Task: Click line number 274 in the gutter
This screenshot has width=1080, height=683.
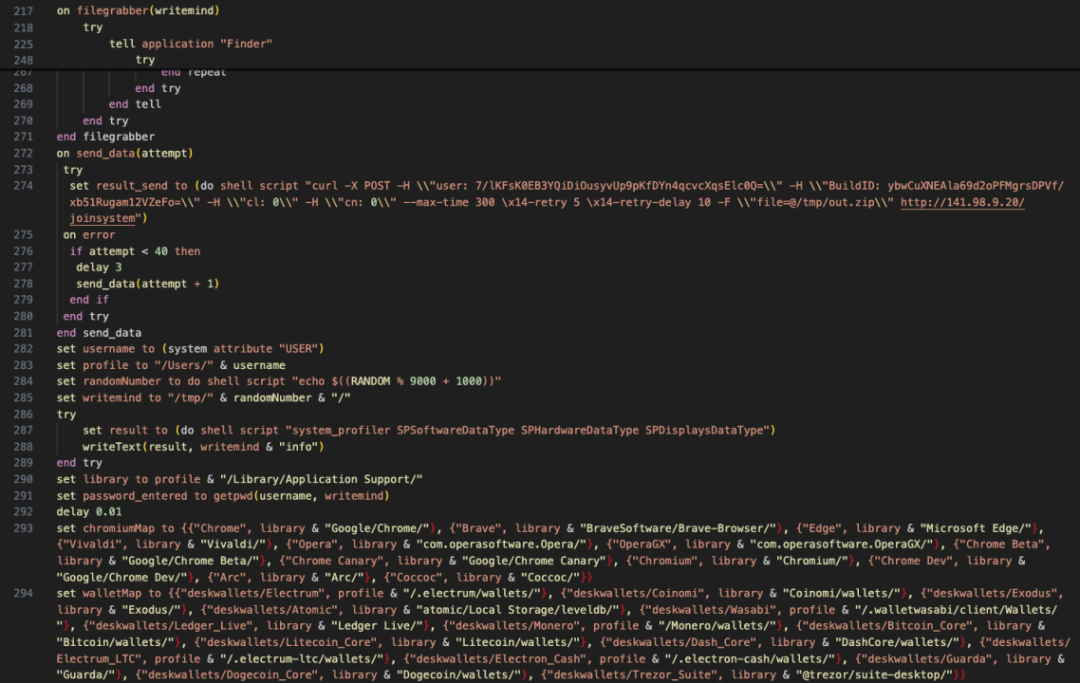Action: point(23,186)
